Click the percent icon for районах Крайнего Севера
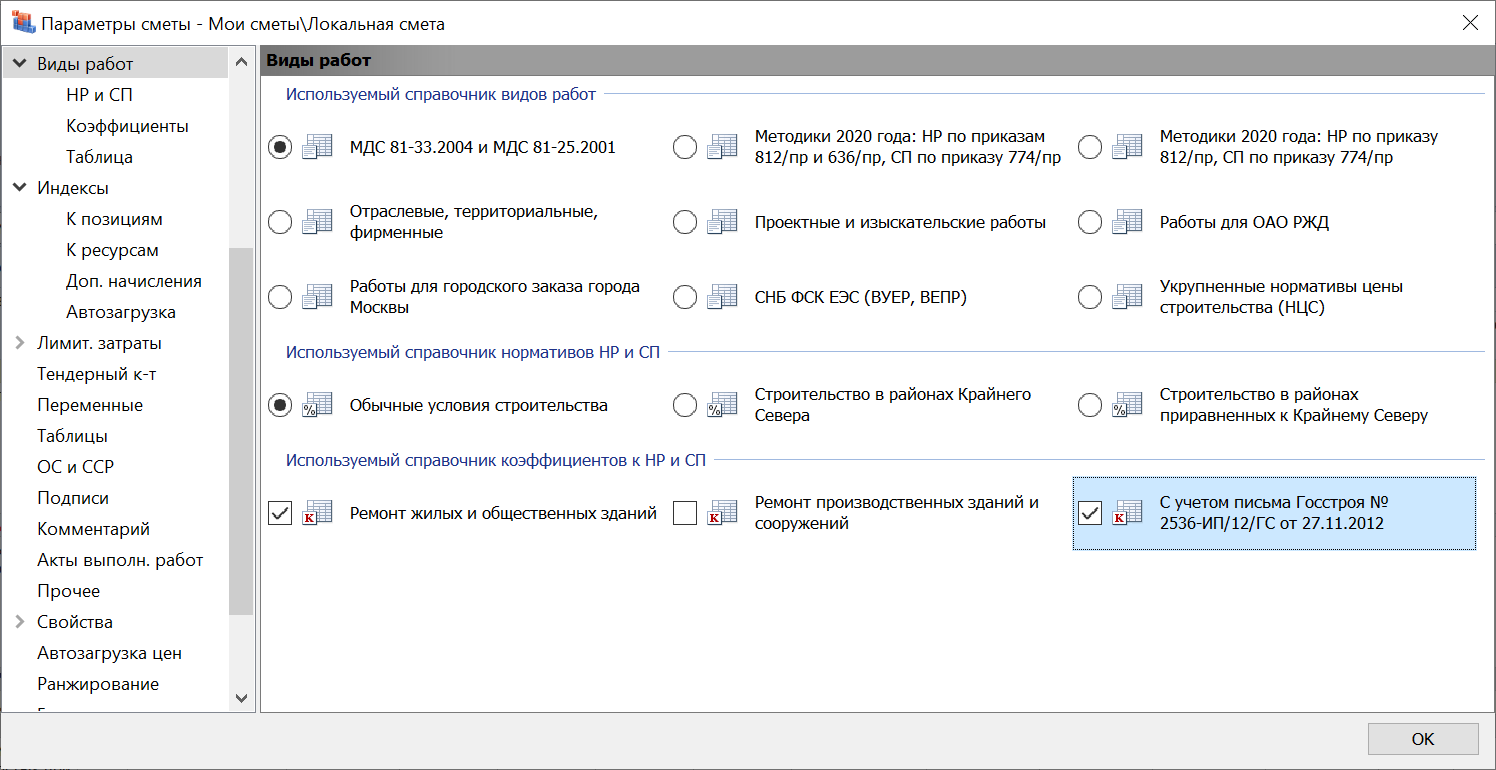Viewport: 1496px width, 770px height. pyautogui.click(x=721, y=405)
